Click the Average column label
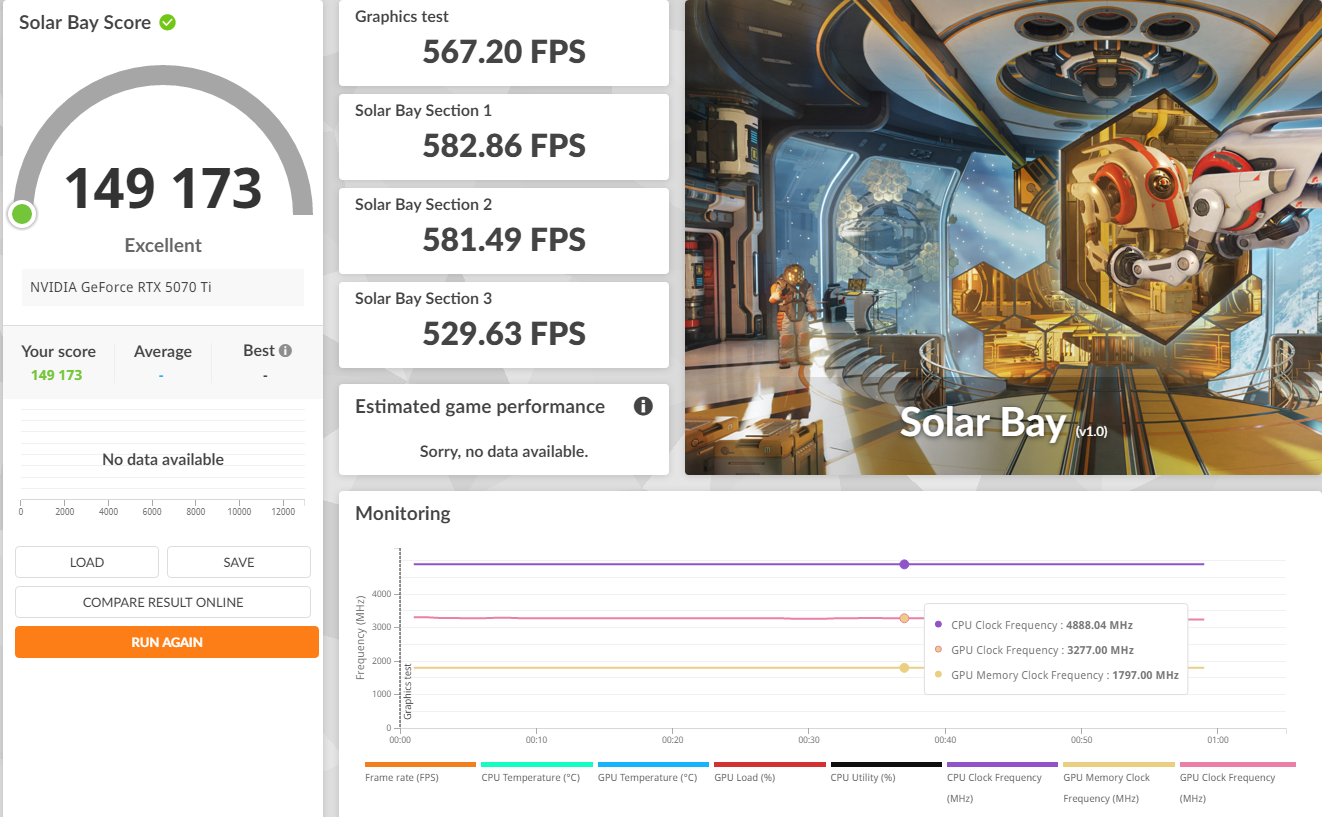Viewport: 1322px width, 817px height. (162, 351)
